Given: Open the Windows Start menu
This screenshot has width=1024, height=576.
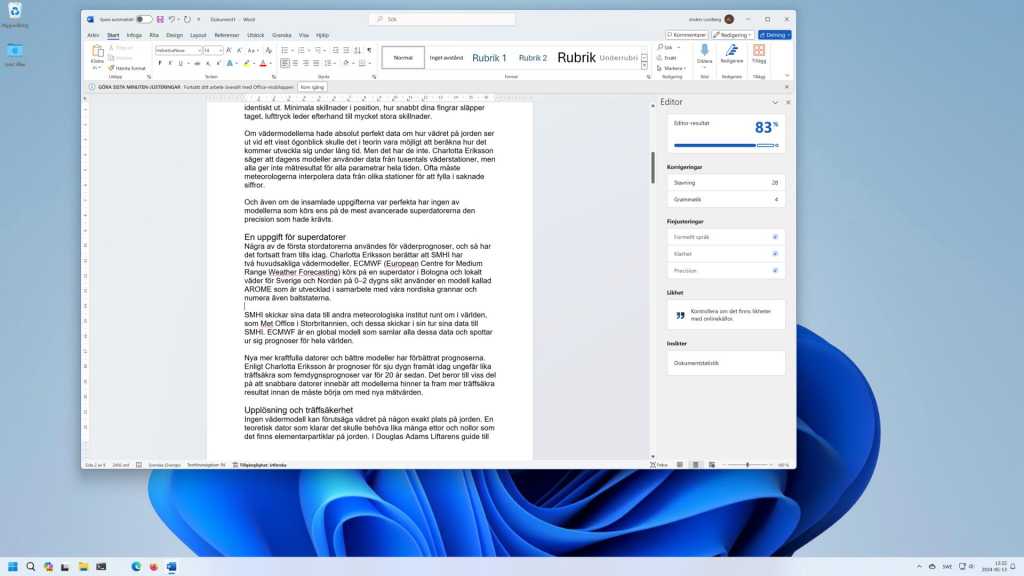Looking at the screenshot, I should (12, 566).
